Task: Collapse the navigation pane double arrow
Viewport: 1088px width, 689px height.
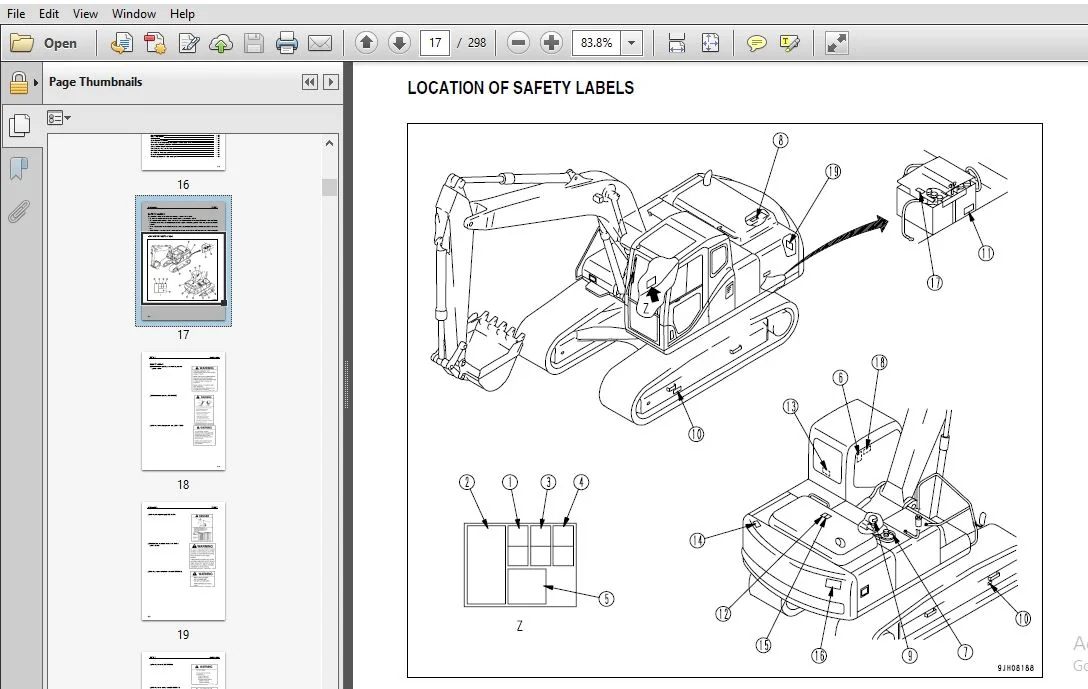Action: (x=309, y=82)
